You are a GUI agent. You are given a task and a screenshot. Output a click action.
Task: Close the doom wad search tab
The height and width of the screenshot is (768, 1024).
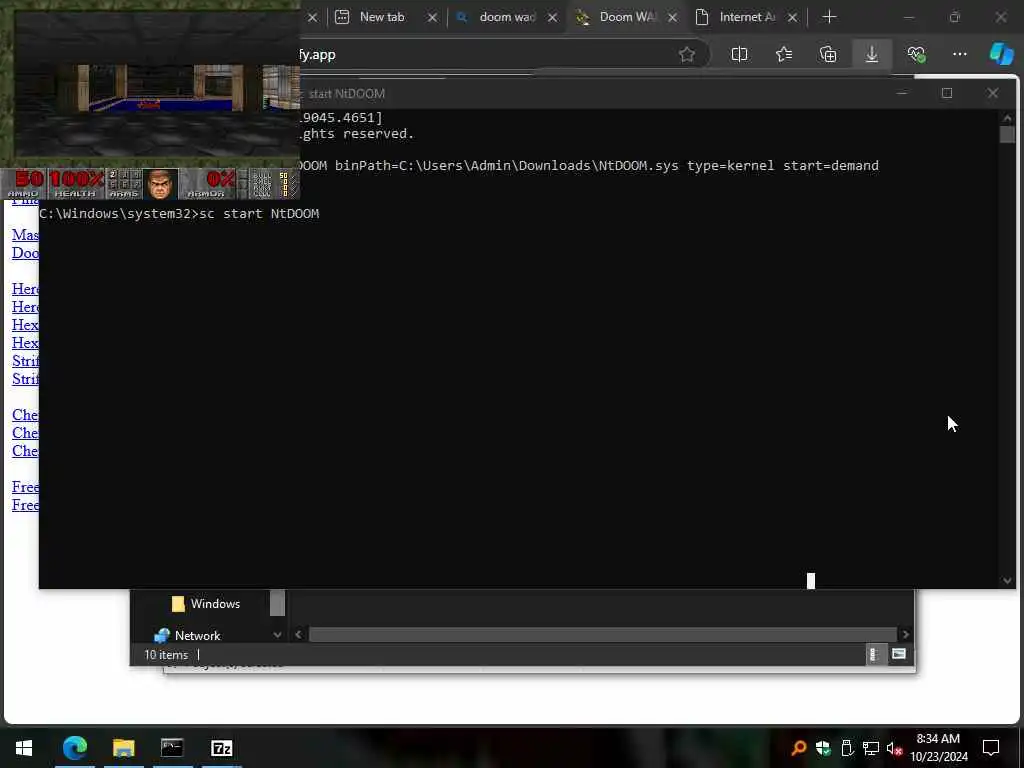point(552,18)
